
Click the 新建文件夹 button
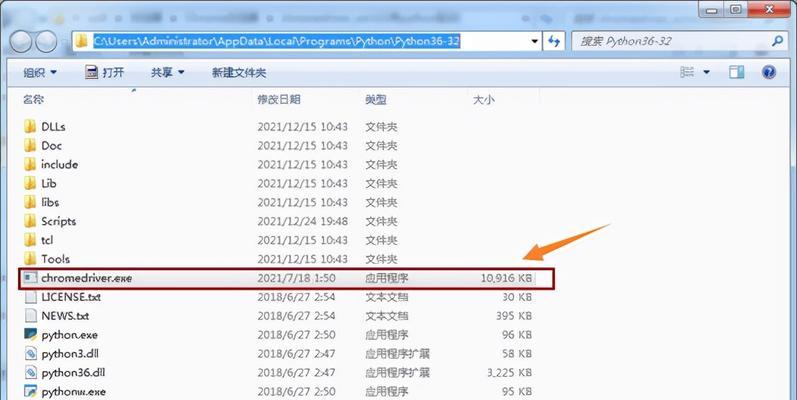239,73
